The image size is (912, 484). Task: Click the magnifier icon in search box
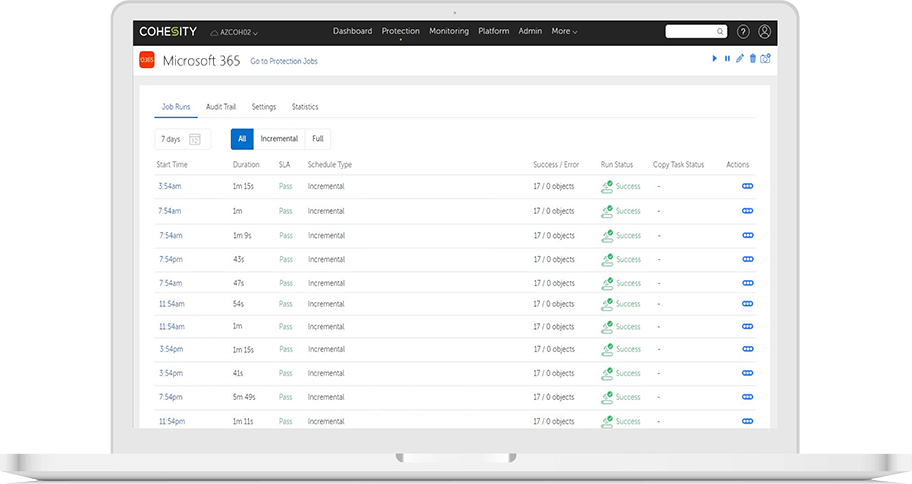[720, 31]
